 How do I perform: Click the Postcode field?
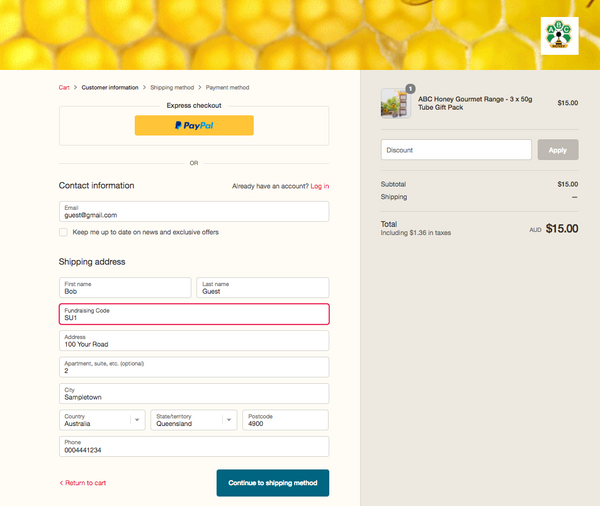click(285, 420)
